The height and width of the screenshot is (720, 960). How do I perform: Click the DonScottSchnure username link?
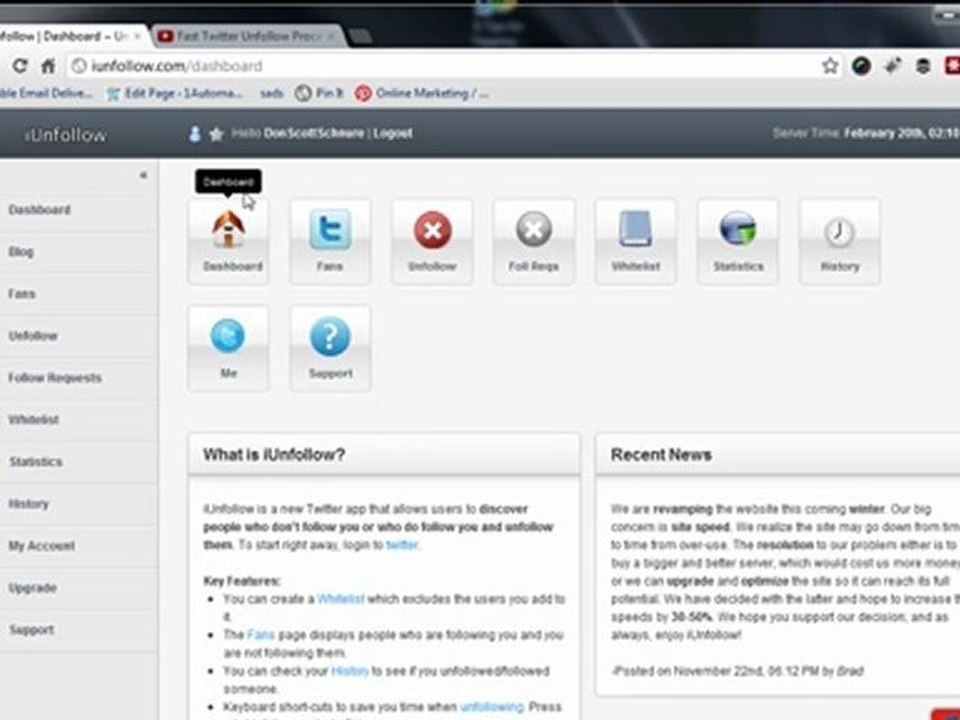314,133
